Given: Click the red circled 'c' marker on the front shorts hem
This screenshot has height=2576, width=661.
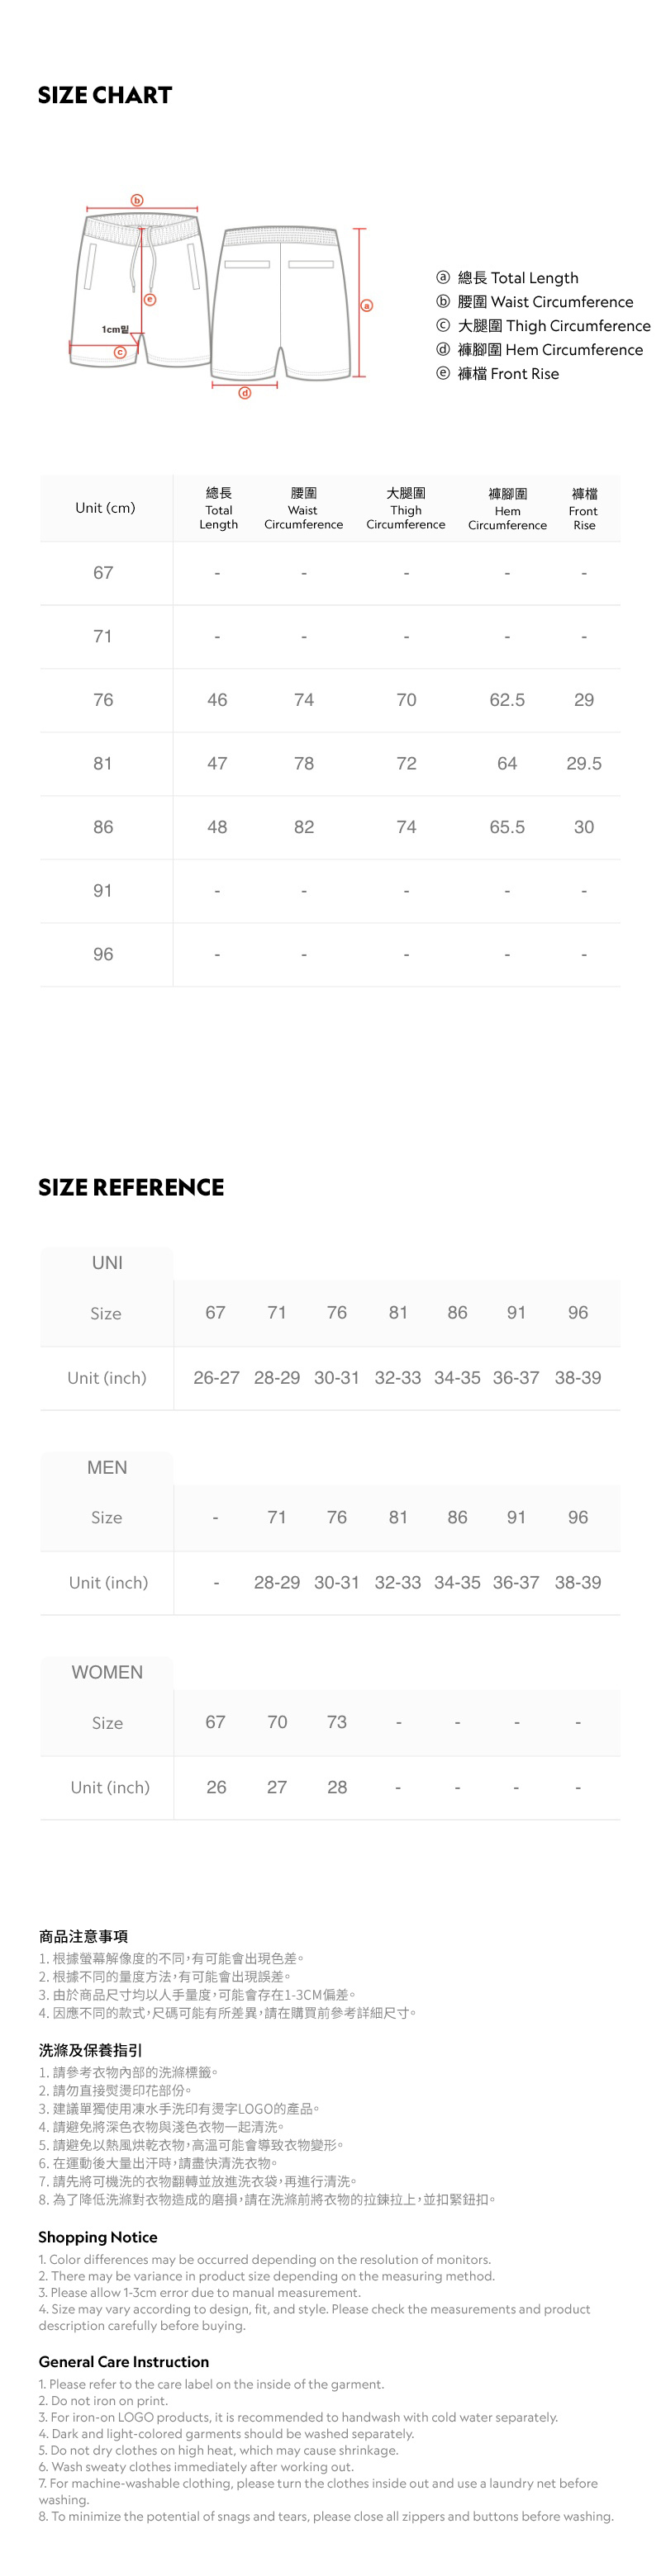Looking at the screenshot, I should click(119, 351).
